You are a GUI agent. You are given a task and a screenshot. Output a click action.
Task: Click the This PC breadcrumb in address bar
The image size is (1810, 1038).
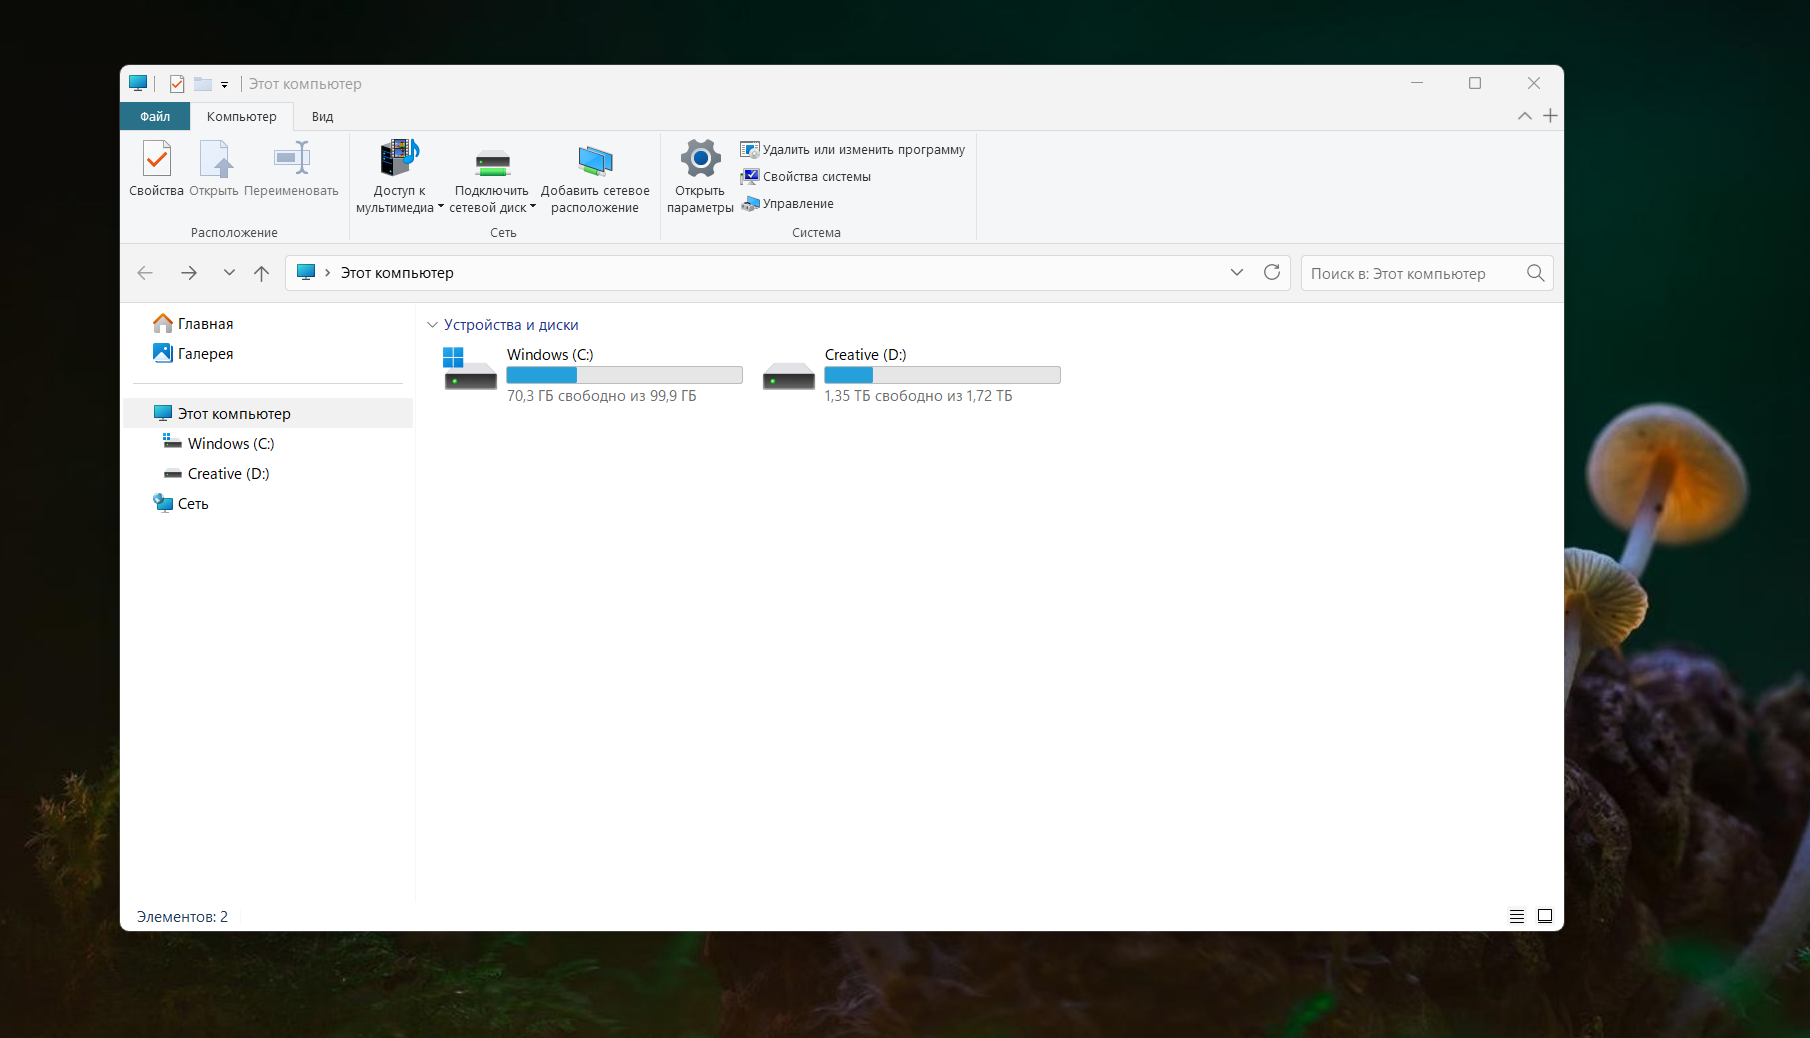[x=397, y=273]
